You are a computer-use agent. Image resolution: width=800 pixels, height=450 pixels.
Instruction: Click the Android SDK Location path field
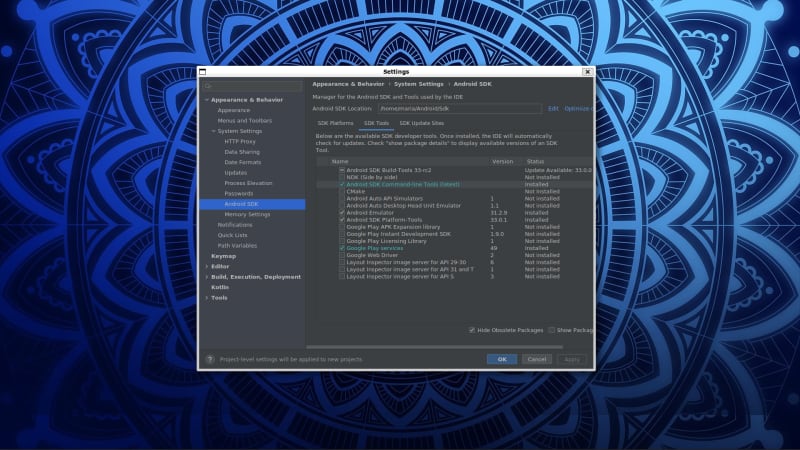tap(460, 109)
